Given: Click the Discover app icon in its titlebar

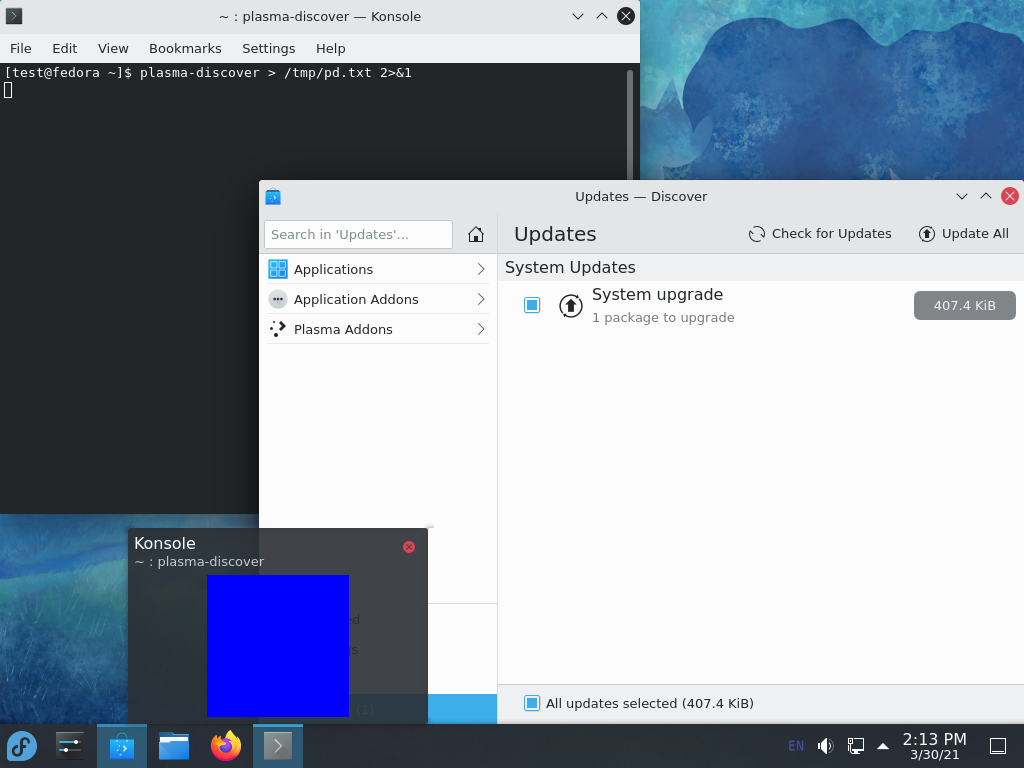Looking at the screenshot, I should coord(273,197).
